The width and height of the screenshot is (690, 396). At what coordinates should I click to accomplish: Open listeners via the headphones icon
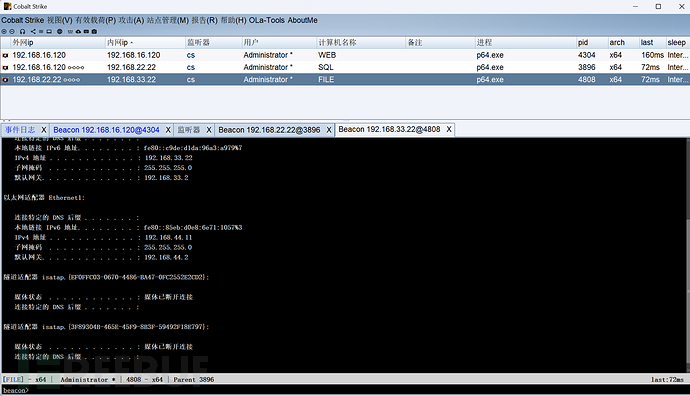coord(22,32)
